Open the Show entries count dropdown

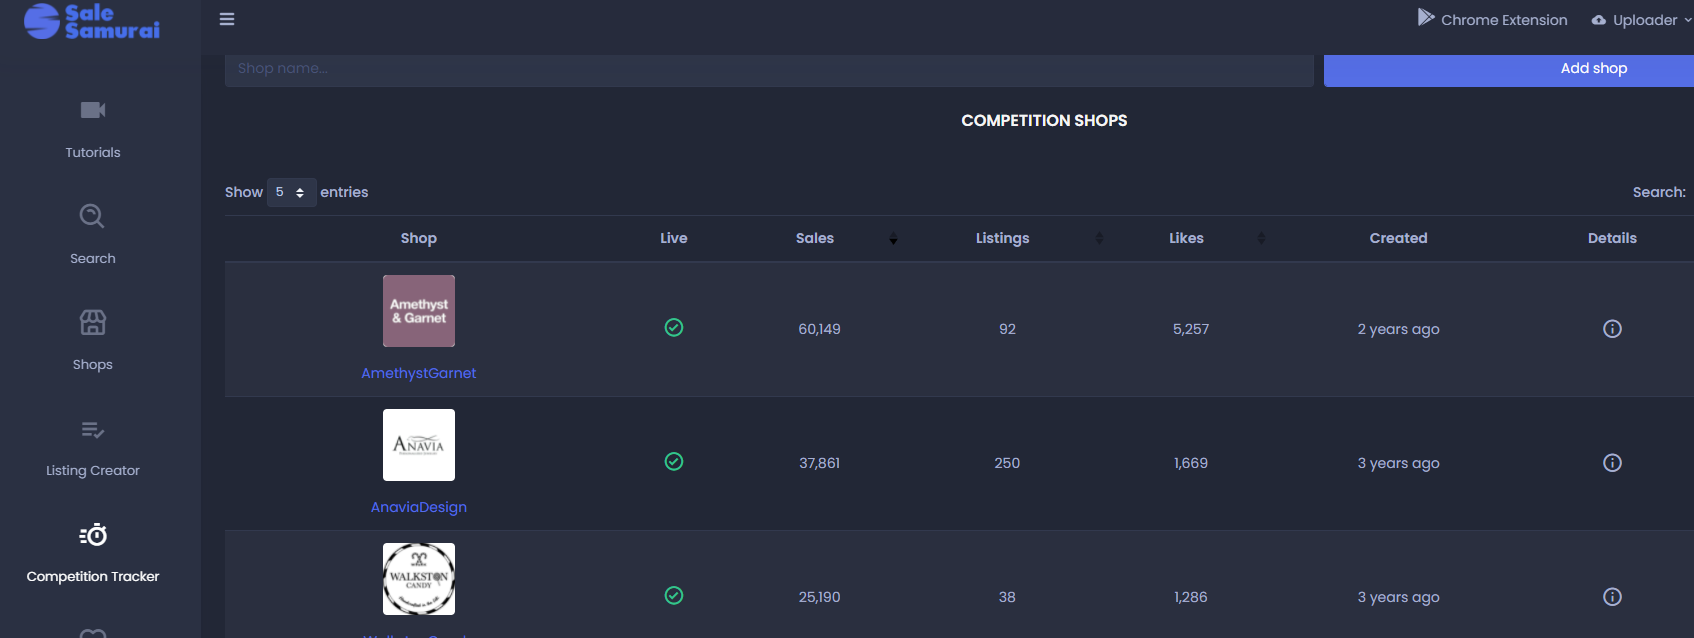point(291,192)
